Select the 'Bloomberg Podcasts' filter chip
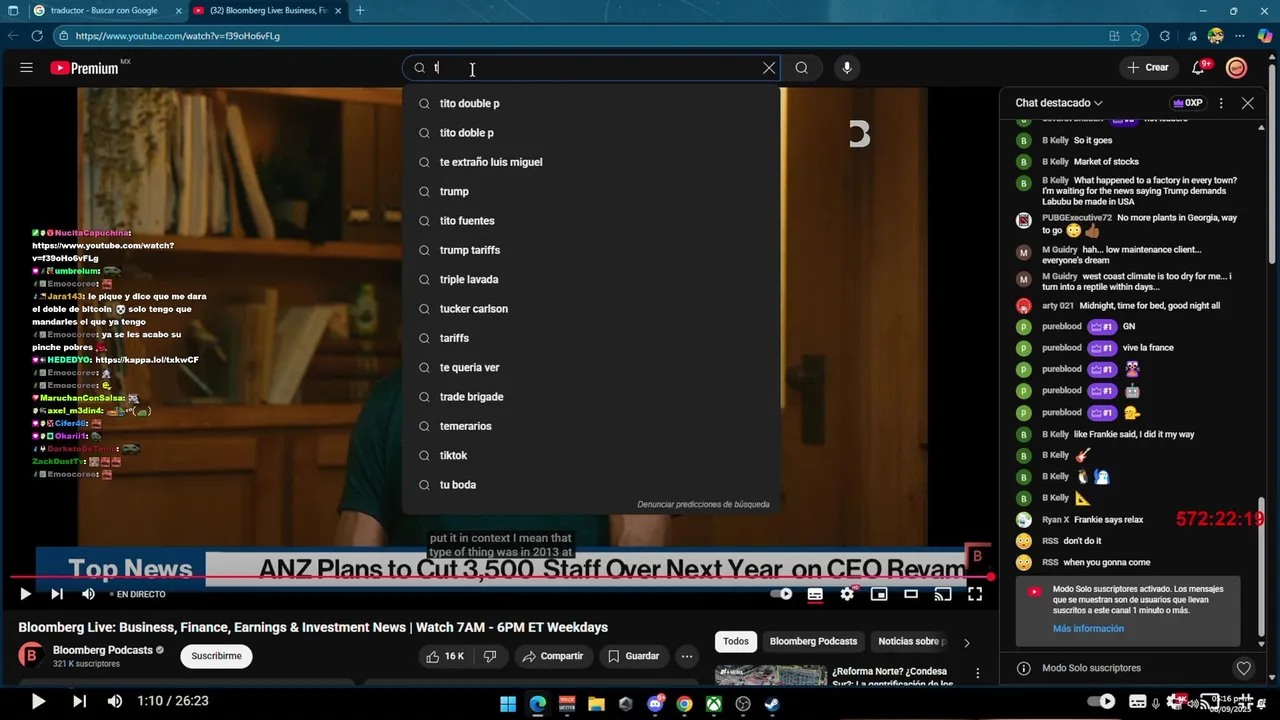This screenshot has width=1280, height=720. coord(814,641)
